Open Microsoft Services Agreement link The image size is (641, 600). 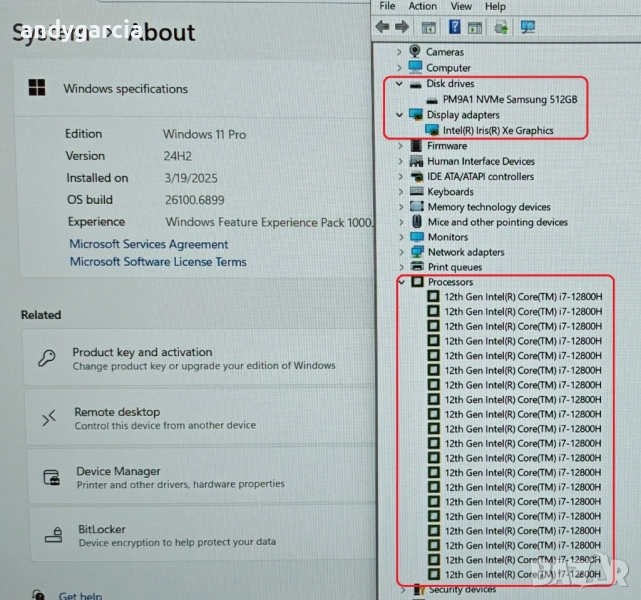pyautogui.click(x=148, y=244)
